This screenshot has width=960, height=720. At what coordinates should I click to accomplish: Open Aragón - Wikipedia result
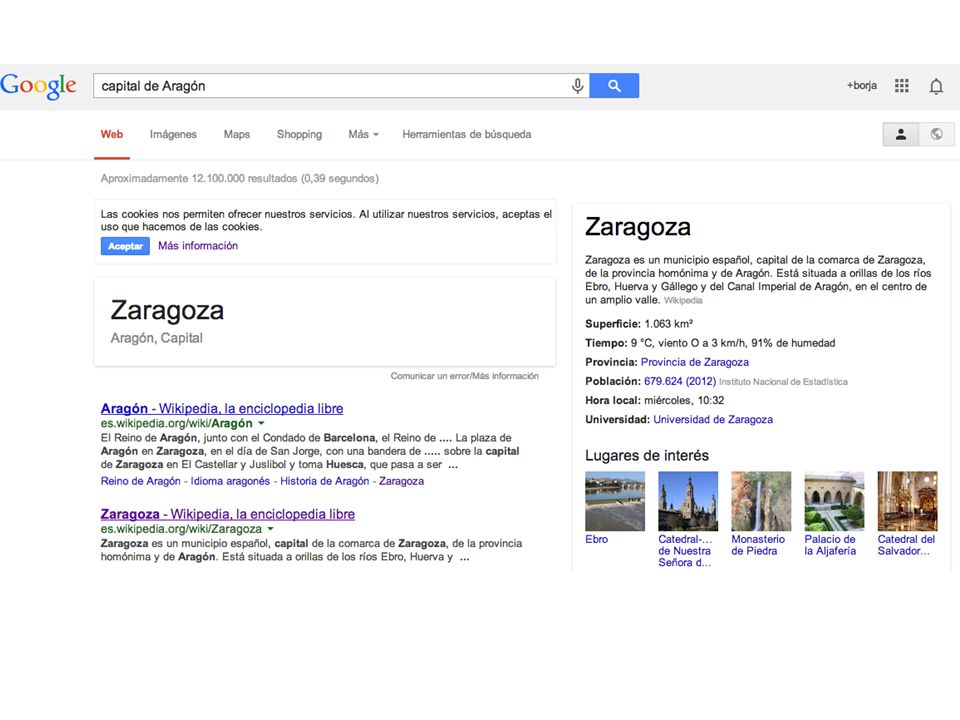[x=222, y=408]
